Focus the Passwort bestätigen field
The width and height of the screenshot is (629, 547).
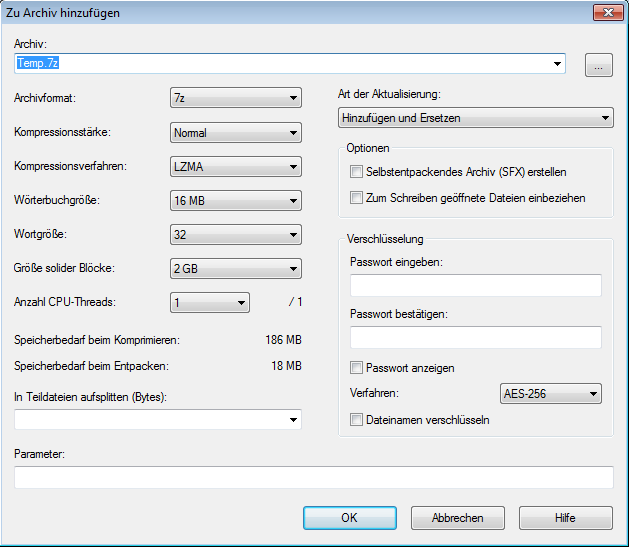(x=475, y=337)
